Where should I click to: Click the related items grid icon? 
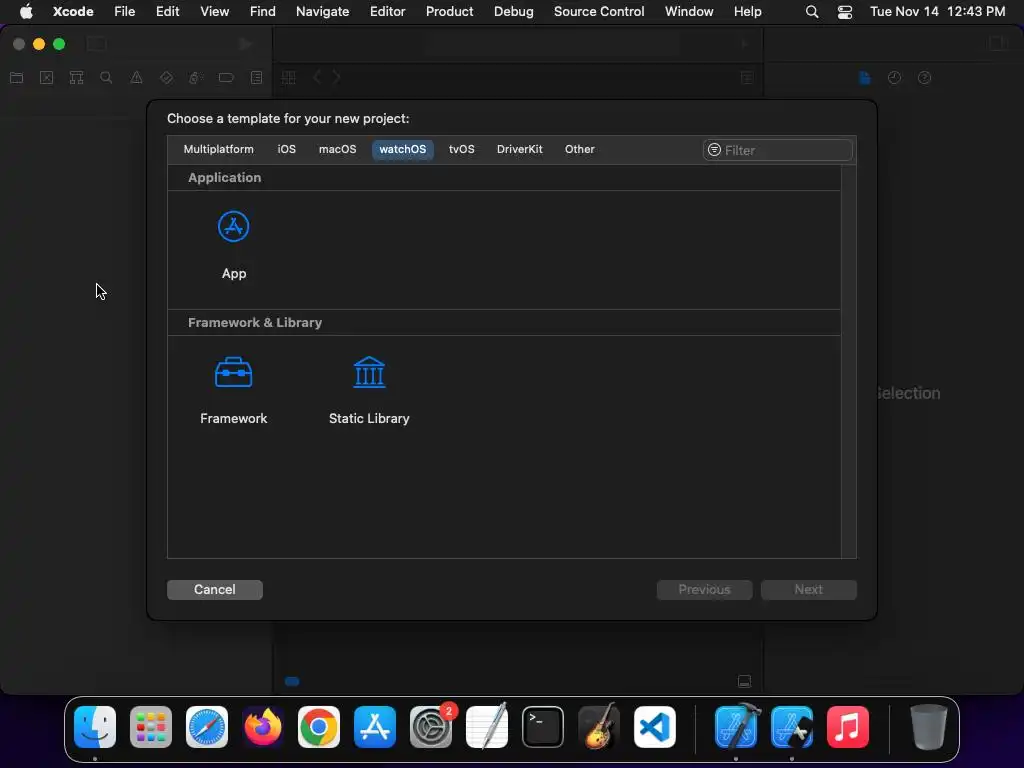coord(289,78)
